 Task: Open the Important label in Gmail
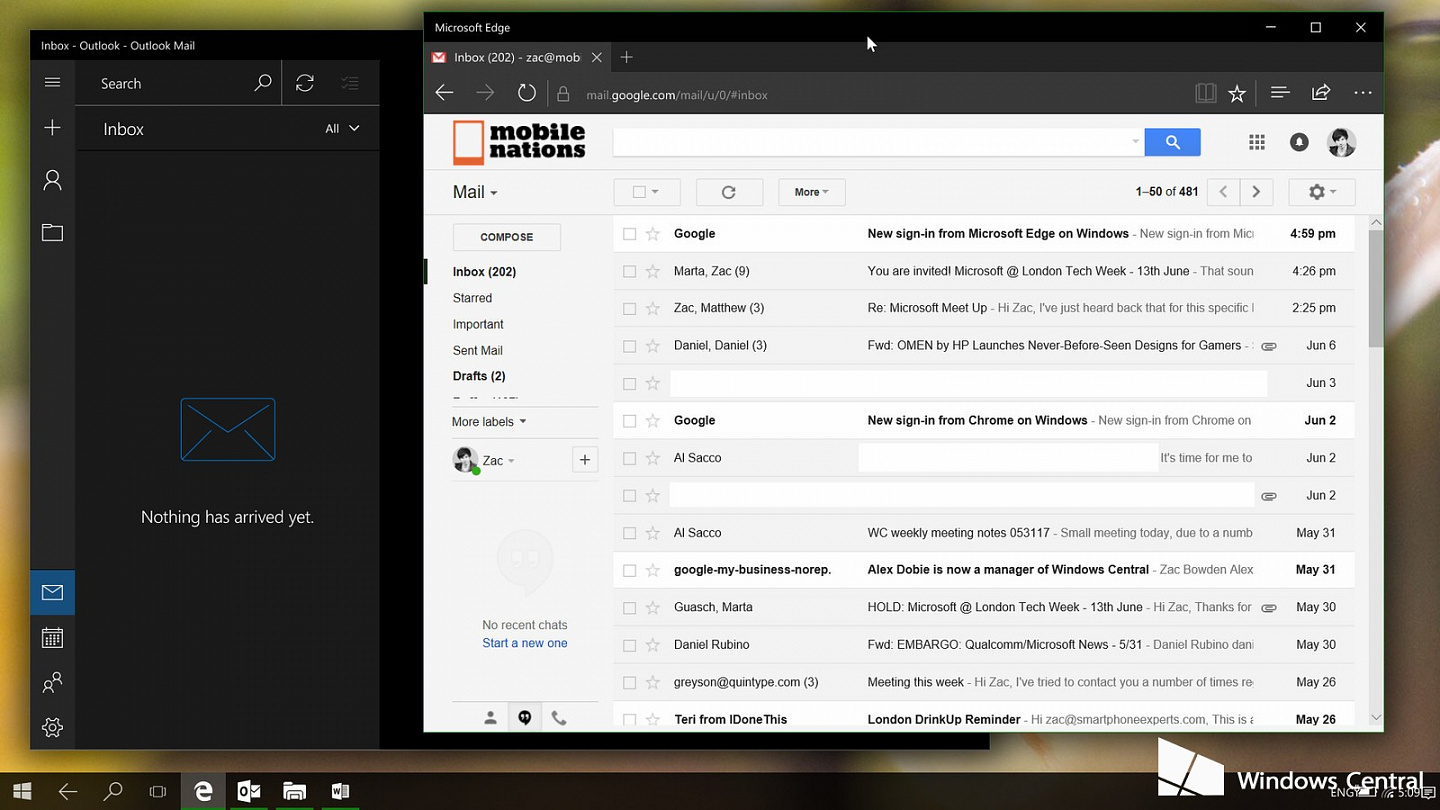[x=478, y=324]
